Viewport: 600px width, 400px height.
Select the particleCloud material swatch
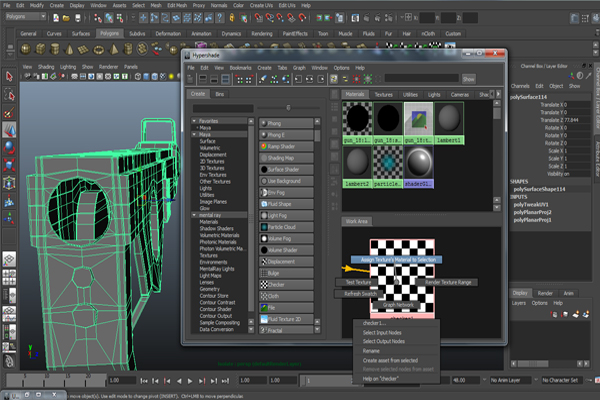(388, 167)
